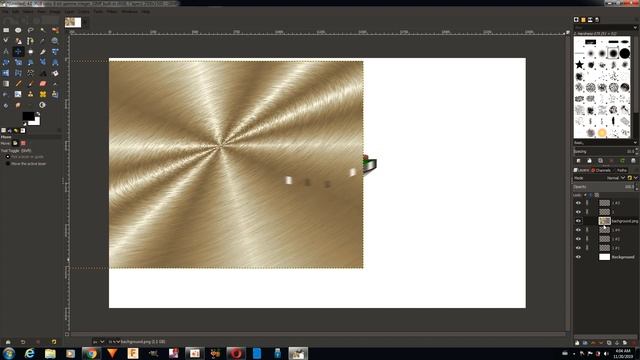
Task: Hide the background.png layer
Action: [578, 221]
